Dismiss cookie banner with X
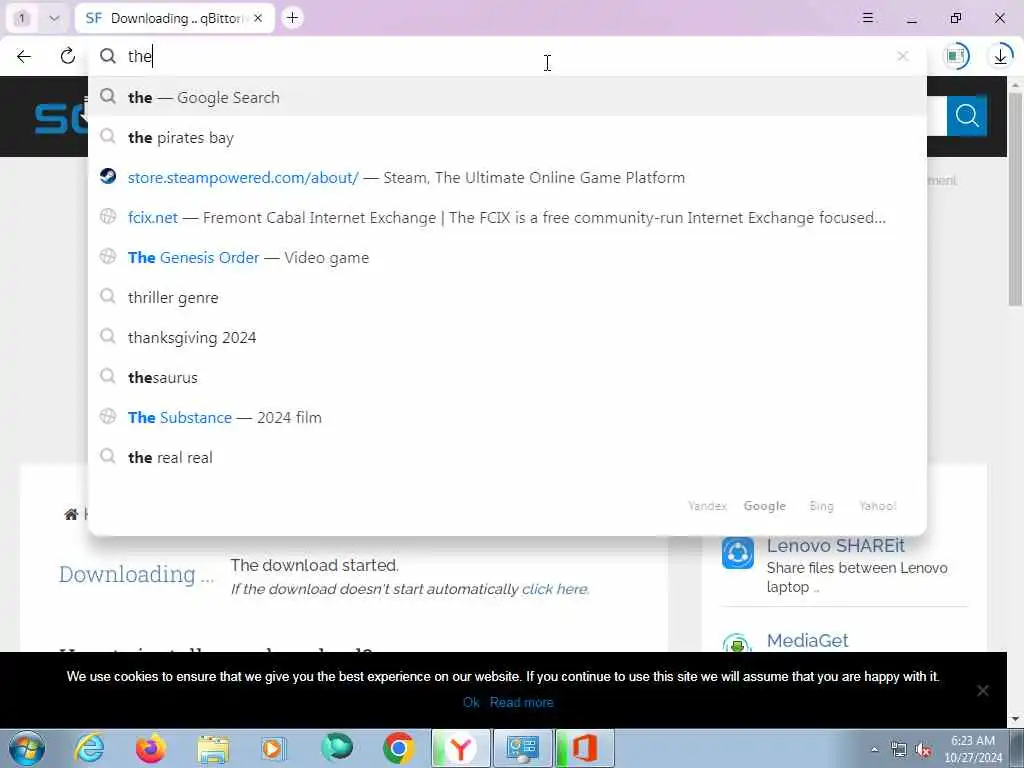Screen dimensions: 1024x768 [982, 690]
